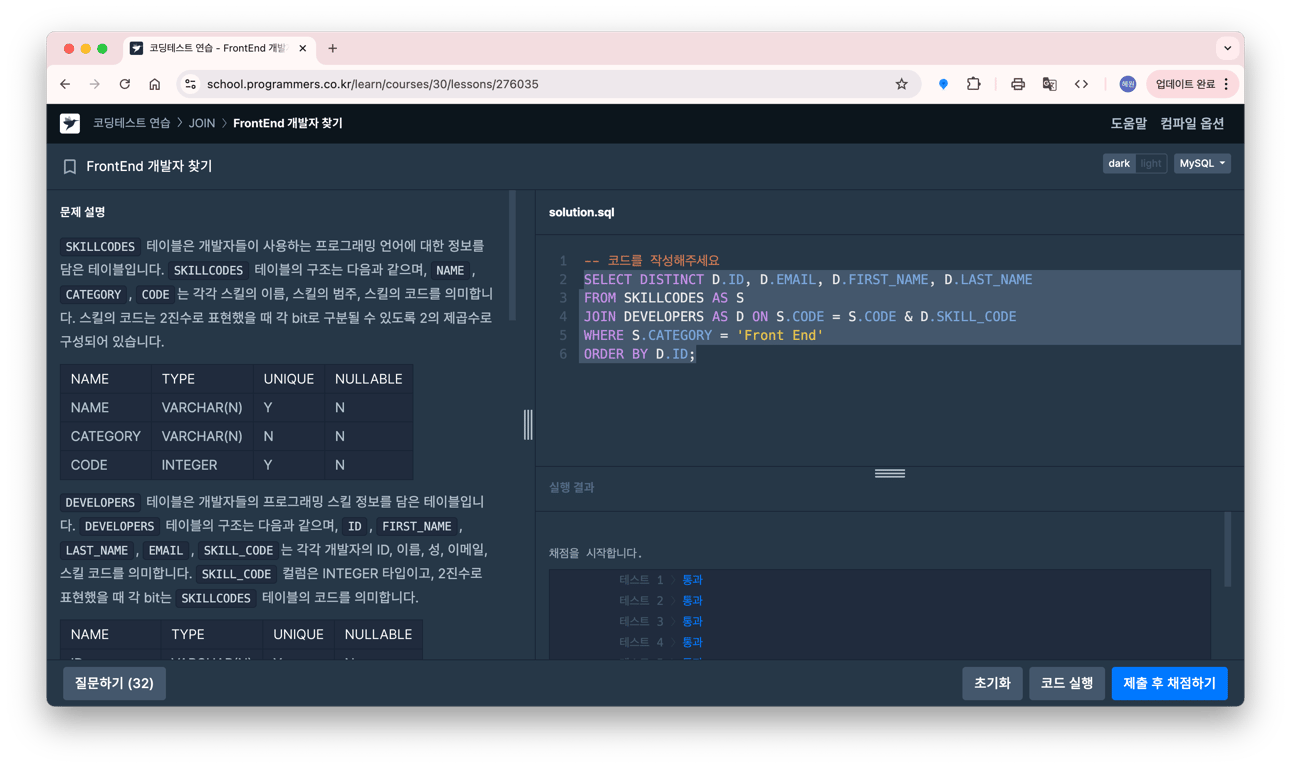Reload the page with the refresh icon
This screenshot has width=1291, height=768.
coord(124,84)
